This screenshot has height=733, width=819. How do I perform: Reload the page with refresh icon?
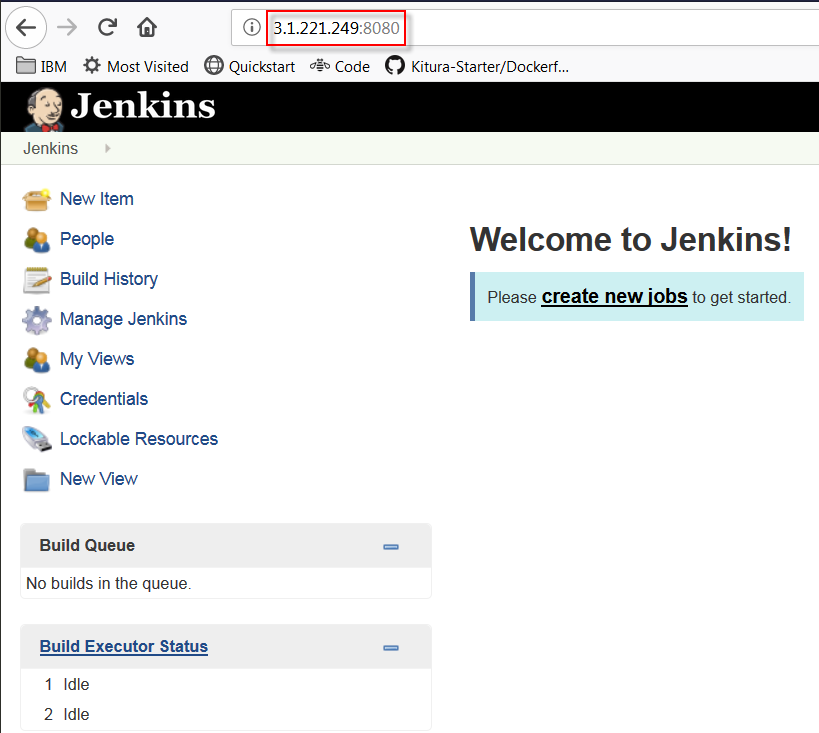[x=108, y=27]
